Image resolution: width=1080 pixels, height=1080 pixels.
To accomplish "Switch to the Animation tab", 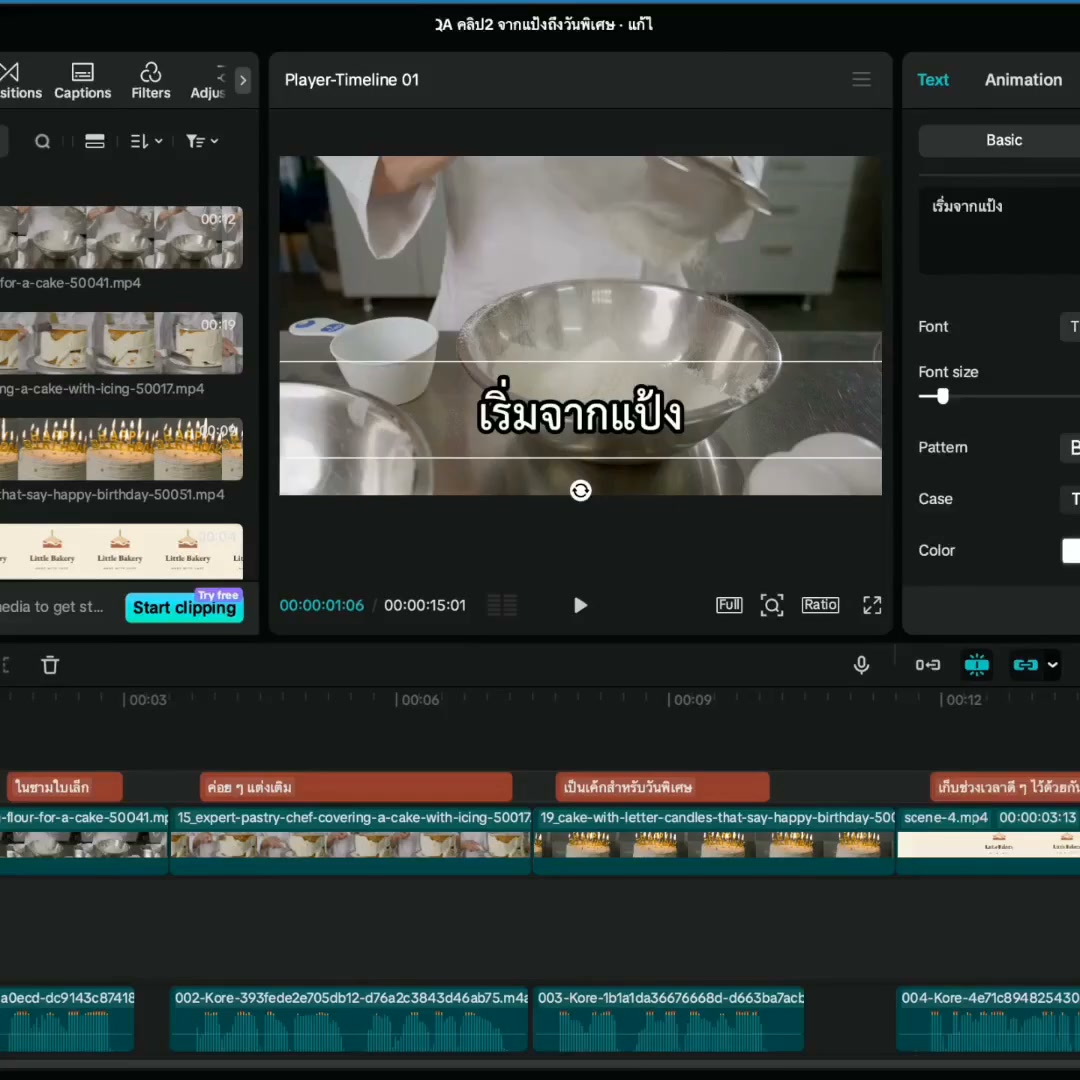I will pos(1023,80).
